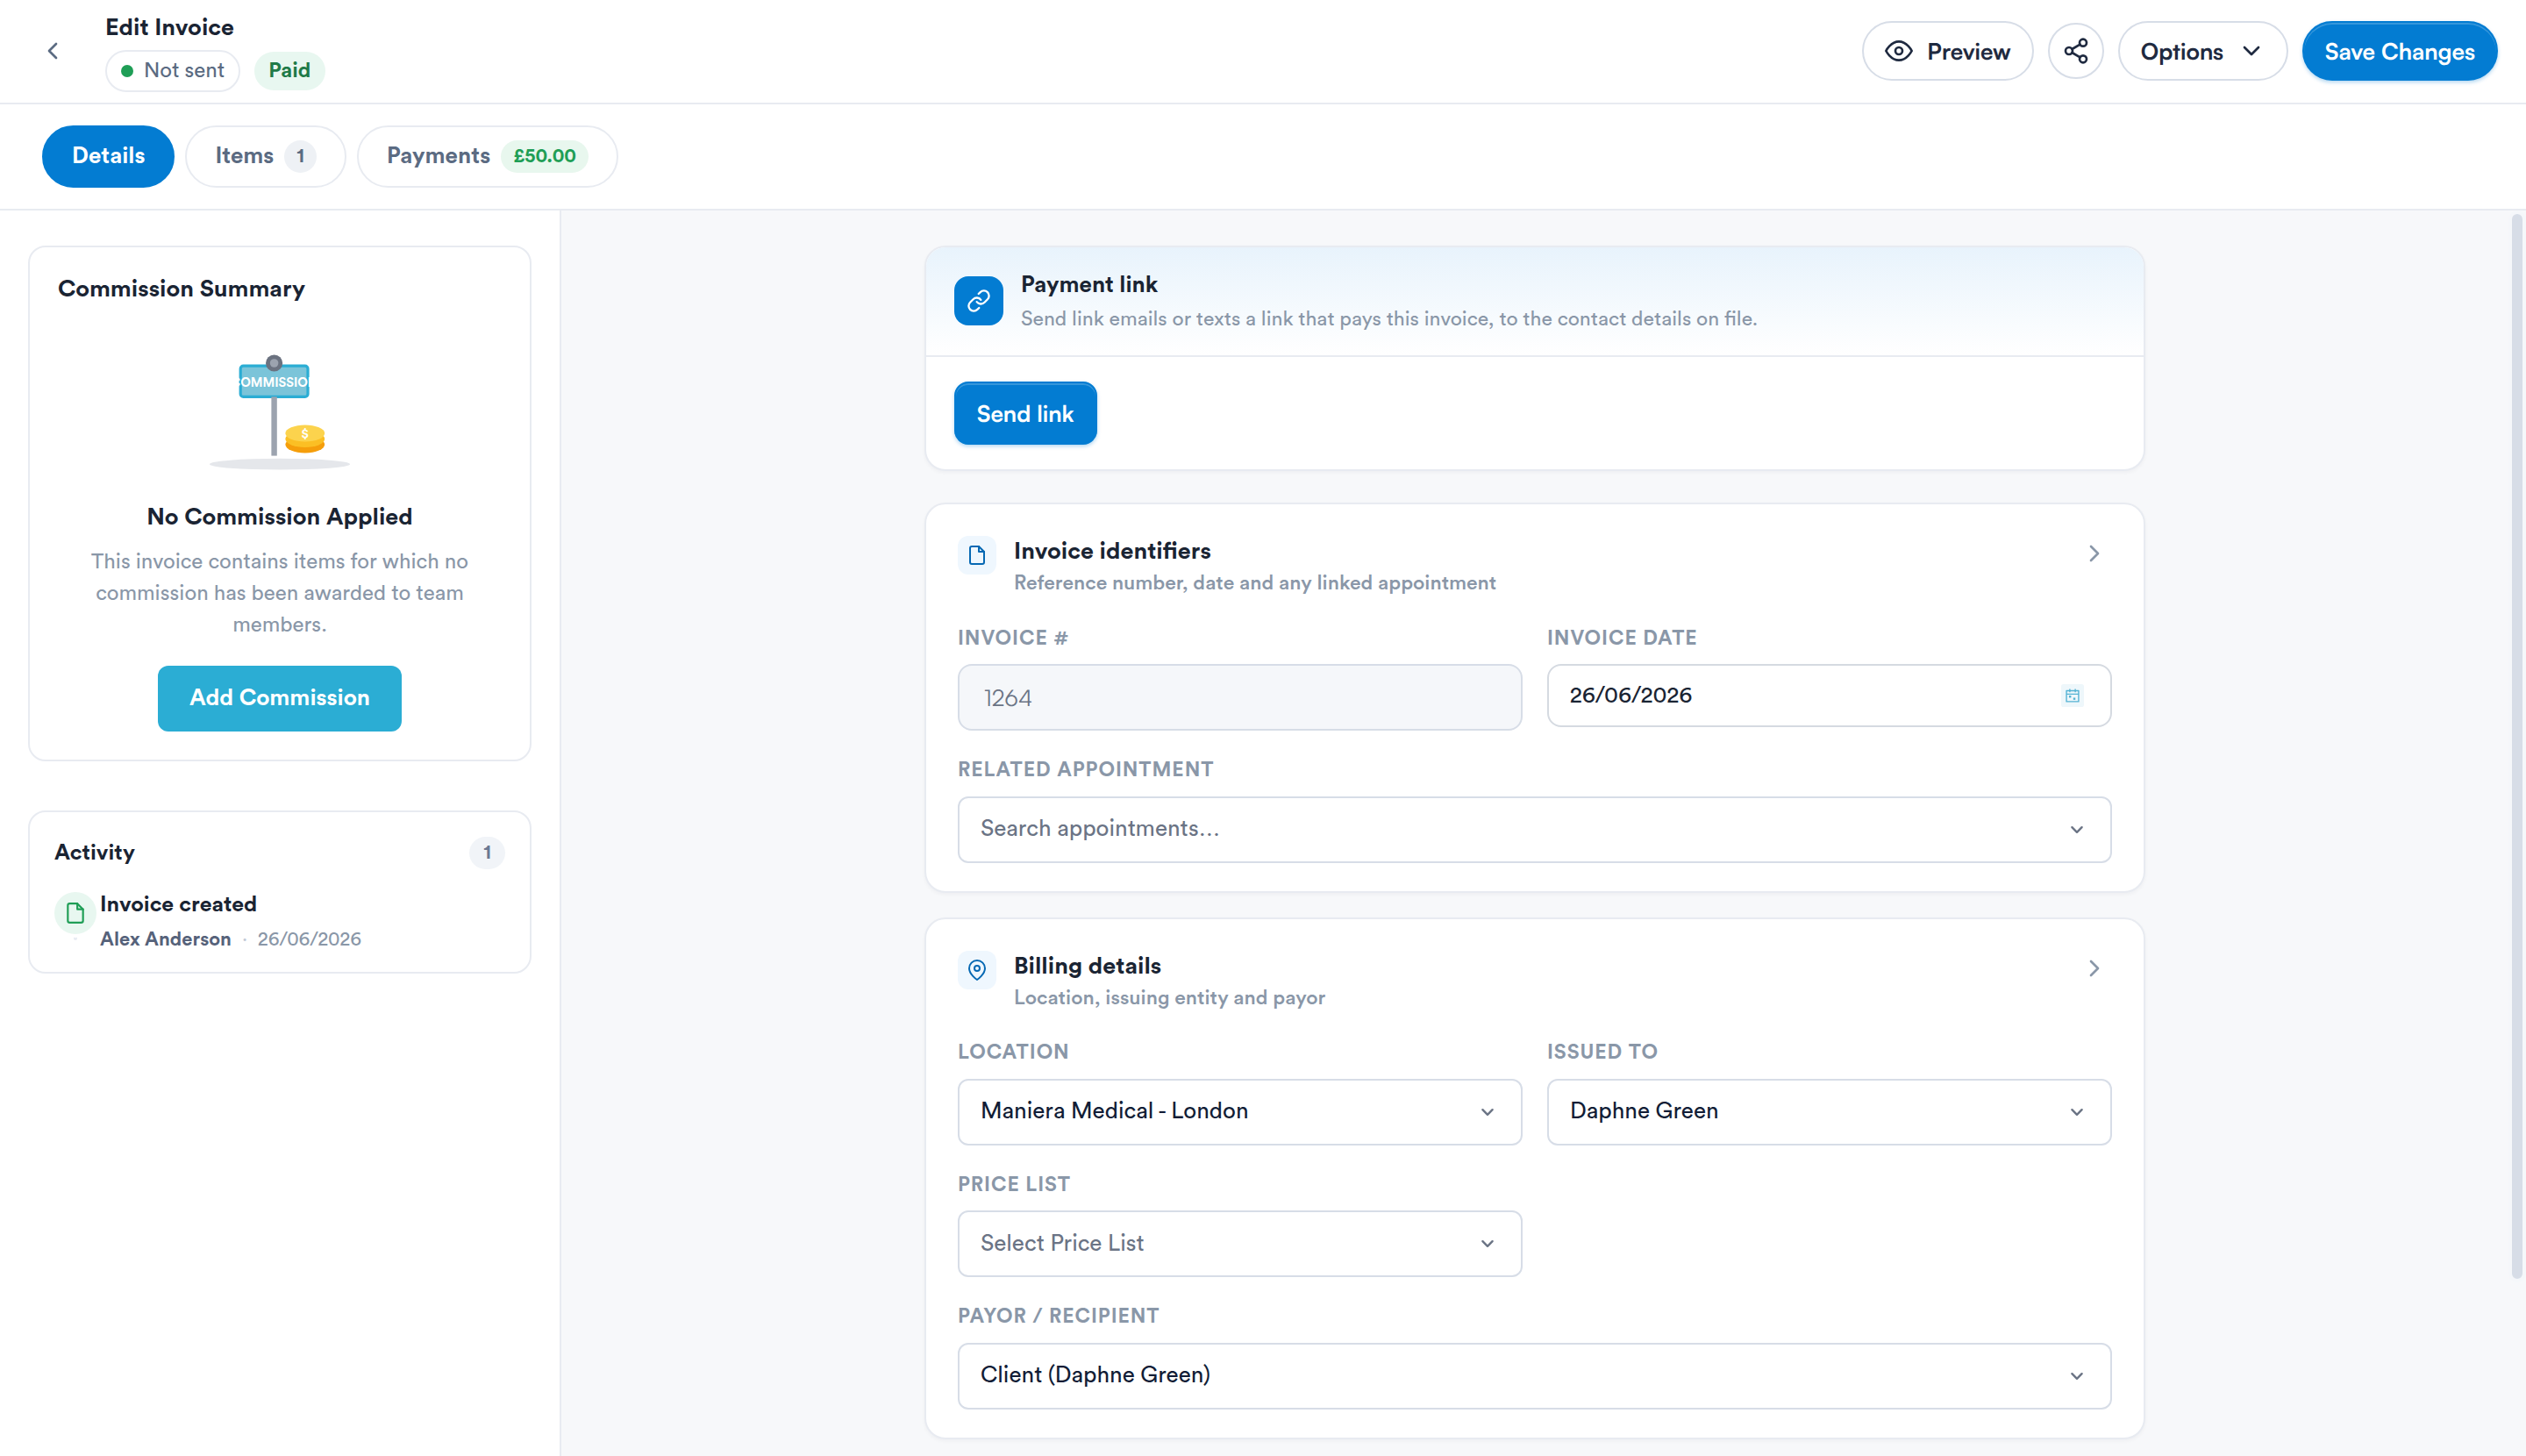Click Alex Anderson in the activity log
The height and width of the screenshot is (1456, 2526).
165,939
